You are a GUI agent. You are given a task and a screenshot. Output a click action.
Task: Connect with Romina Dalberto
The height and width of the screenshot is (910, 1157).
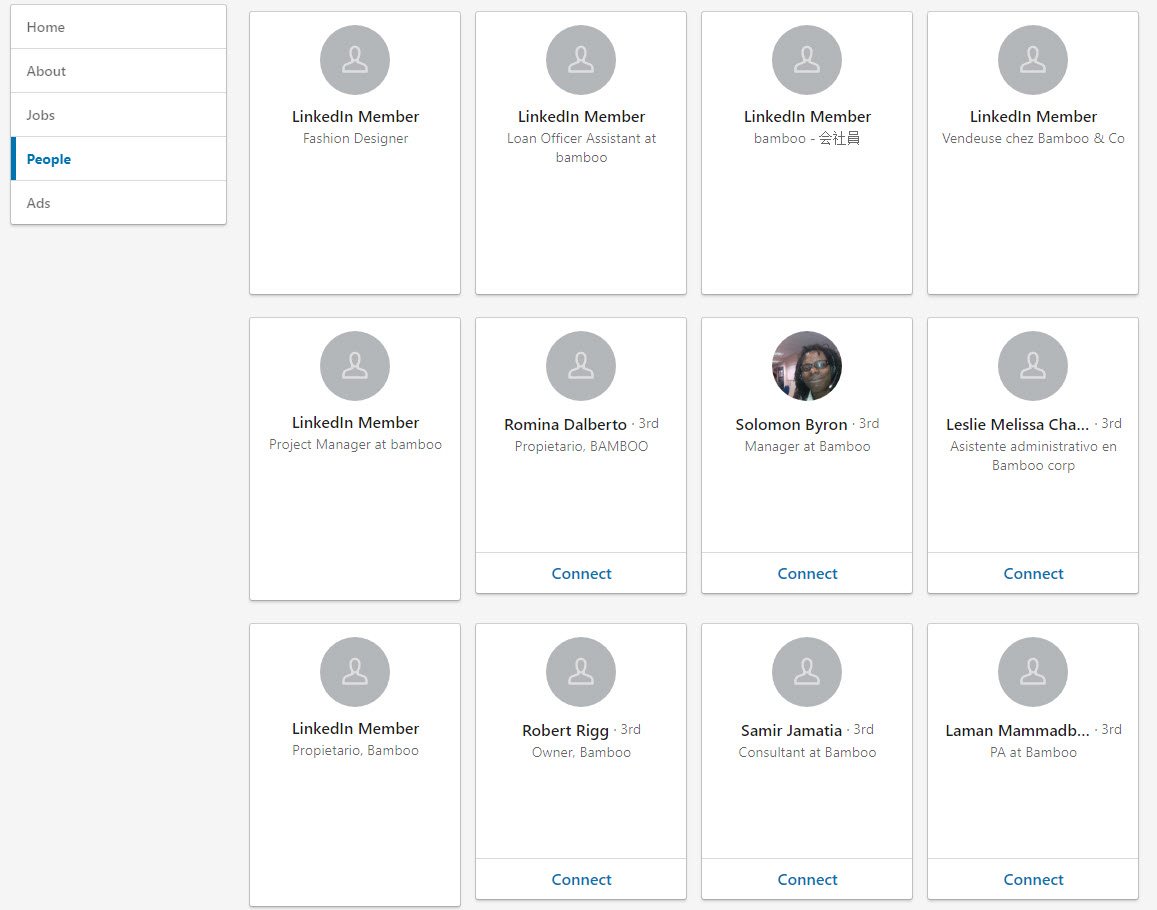[581, 573]
